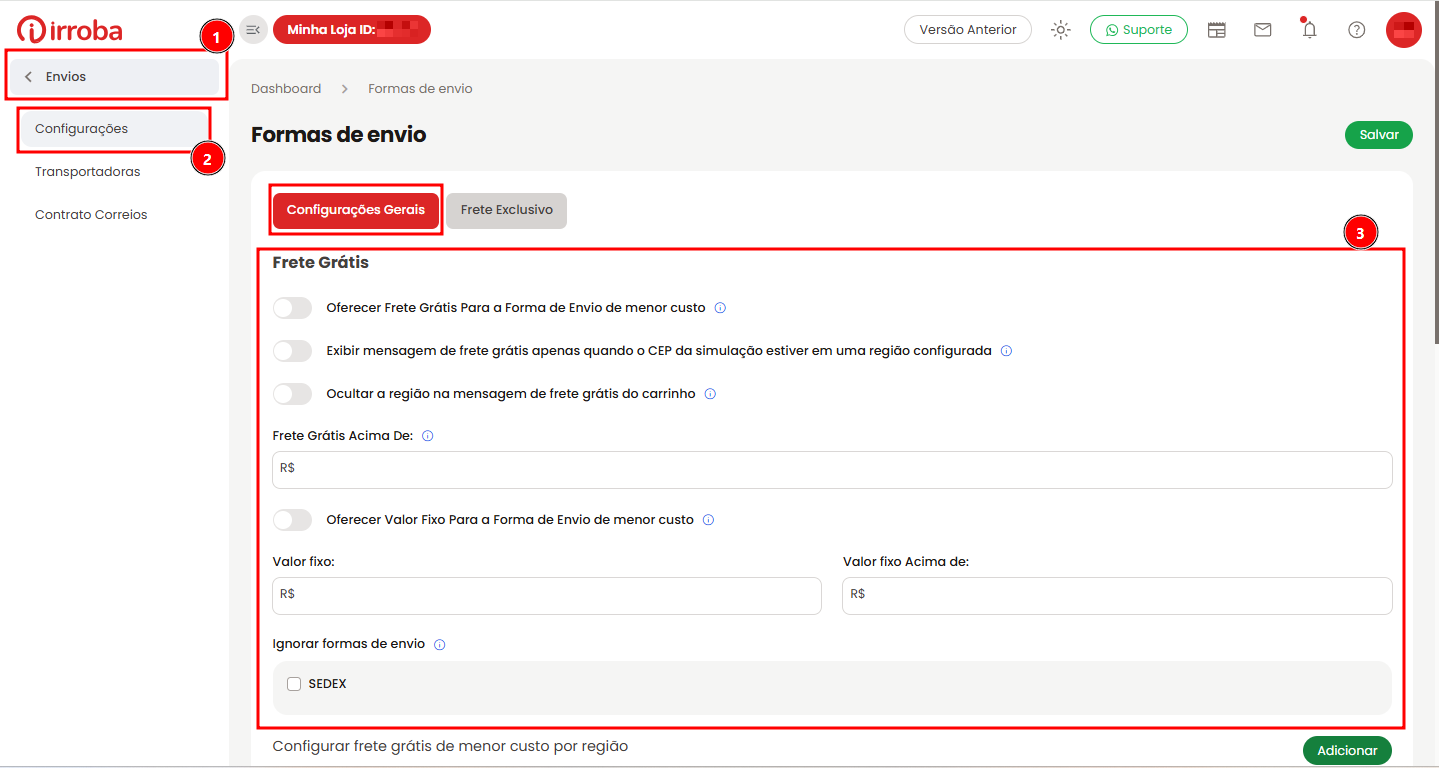Enable Oferecer Valor Fixo toggle

click(x=293, y=520)
